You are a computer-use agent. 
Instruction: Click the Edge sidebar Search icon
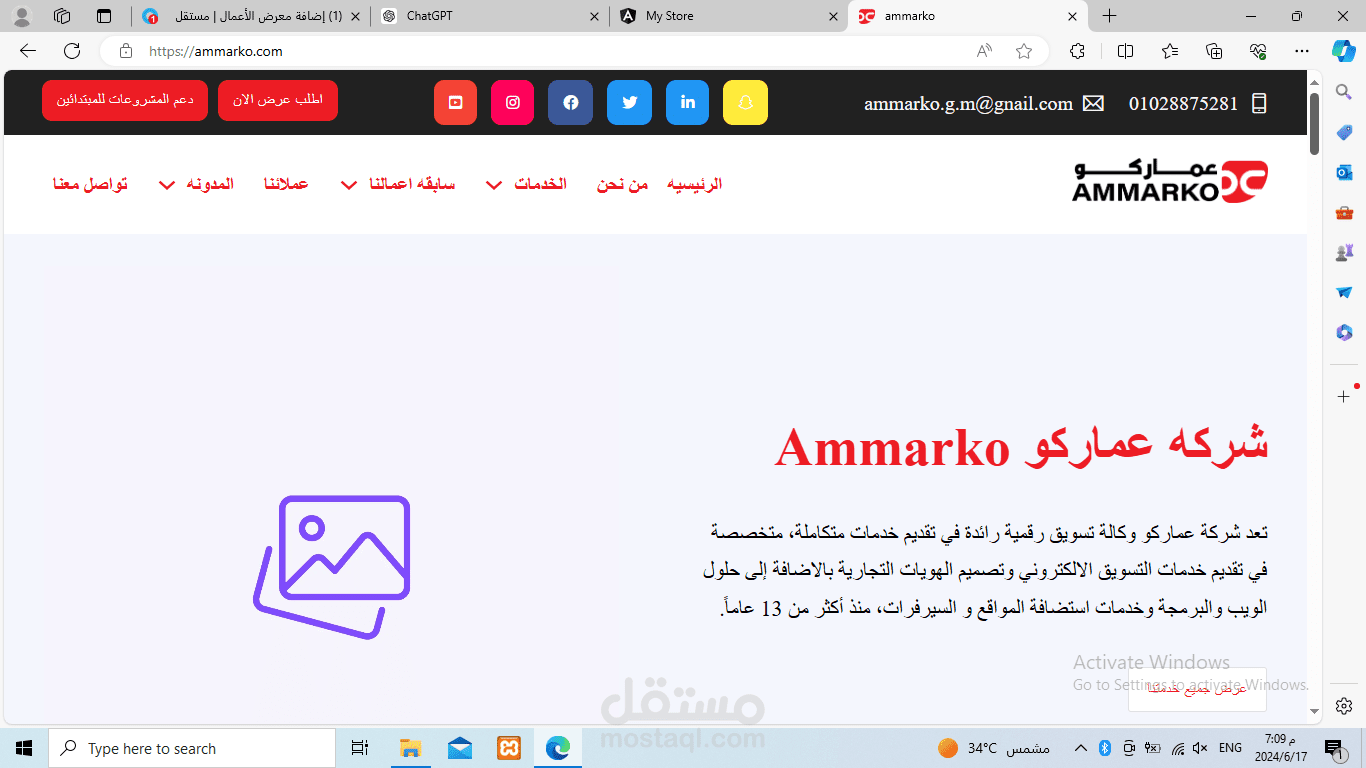[1344, 92]
